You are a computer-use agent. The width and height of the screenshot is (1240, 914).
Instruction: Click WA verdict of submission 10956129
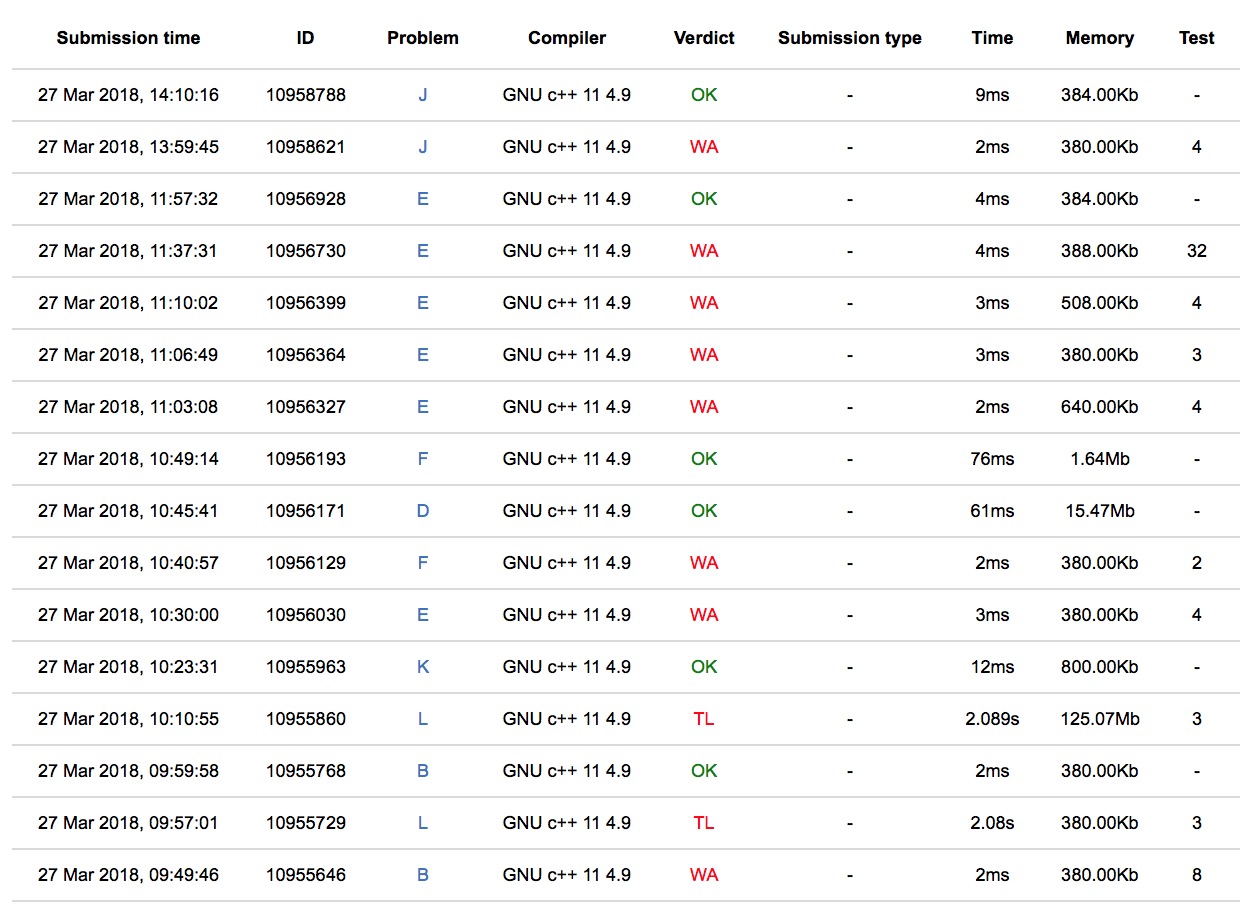pyautogui.click(x=704, y=563)
